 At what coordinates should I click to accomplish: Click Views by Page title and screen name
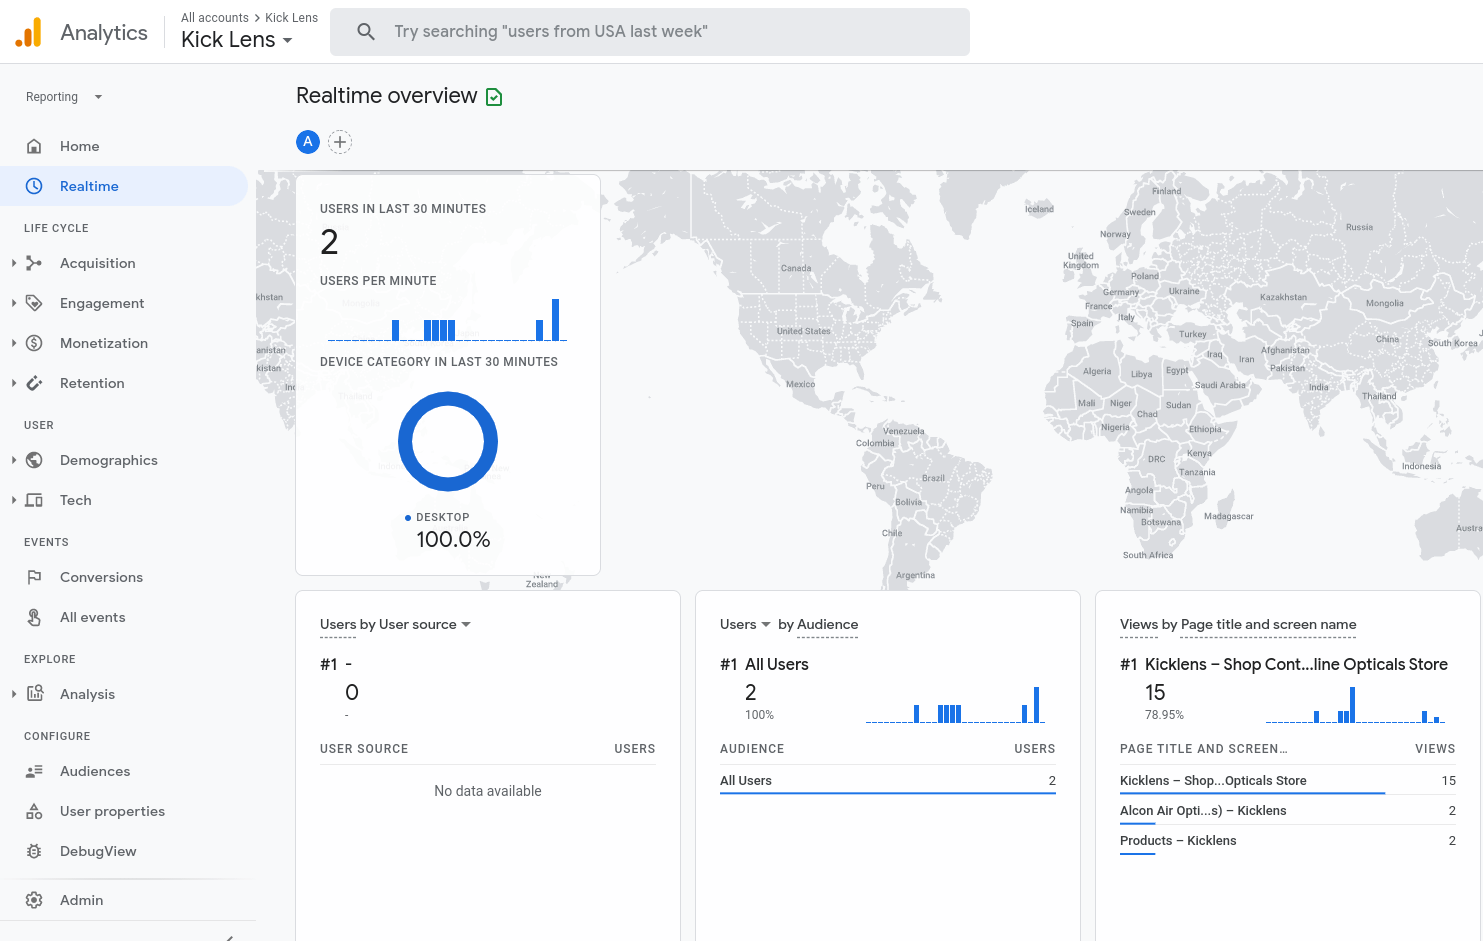point(1238,624)
